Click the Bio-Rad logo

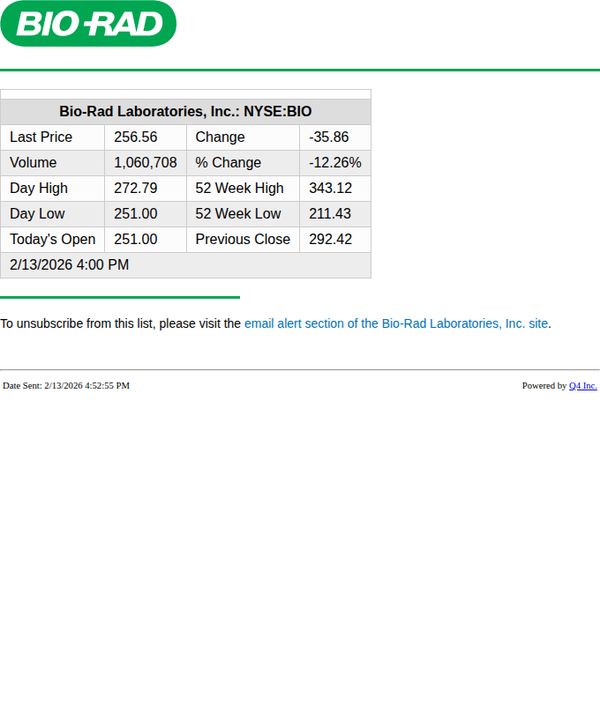[88, 23]
